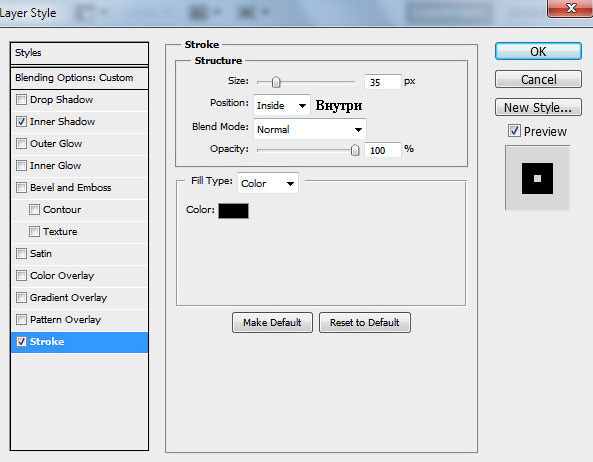This screenshot has height=462, width=593.
Task: Enable Bevel and Emboss checkbox
Action: click(x=21, y=188)
